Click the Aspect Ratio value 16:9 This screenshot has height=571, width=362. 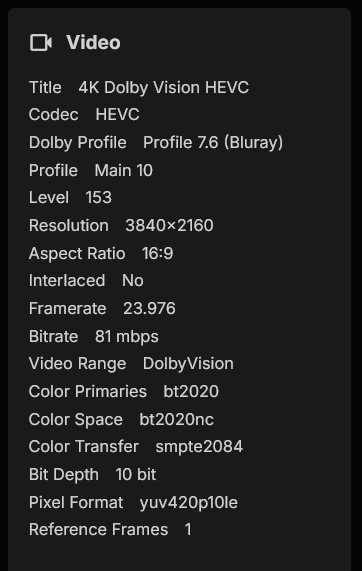157,253
